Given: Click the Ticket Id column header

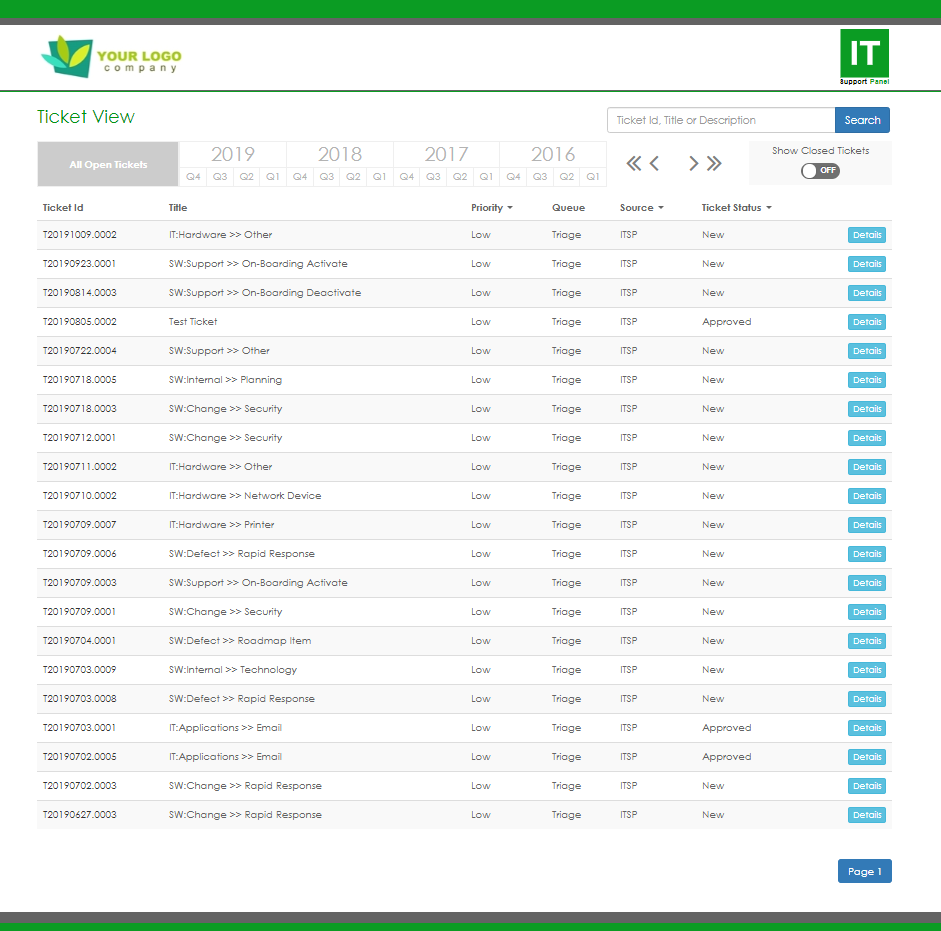Looking at the screenshot, I should point(63,208).
